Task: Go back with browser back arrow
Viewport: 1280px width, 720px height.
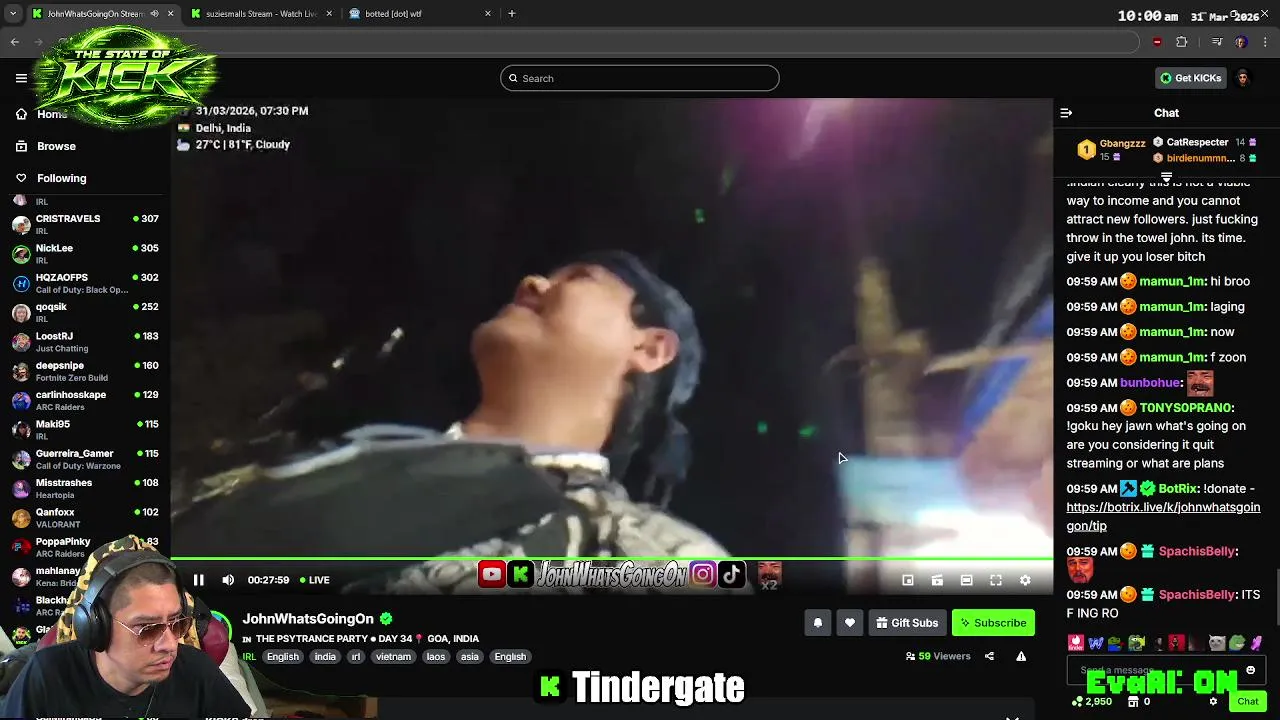Action: 14,42
